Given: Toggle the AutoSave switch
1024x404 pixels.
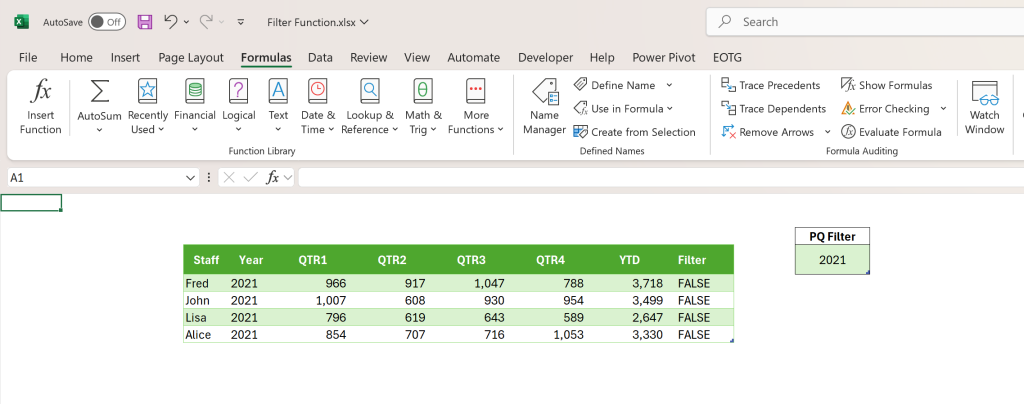Looking at the screenshot, I should pyautogui.click(x=106, y=22).
